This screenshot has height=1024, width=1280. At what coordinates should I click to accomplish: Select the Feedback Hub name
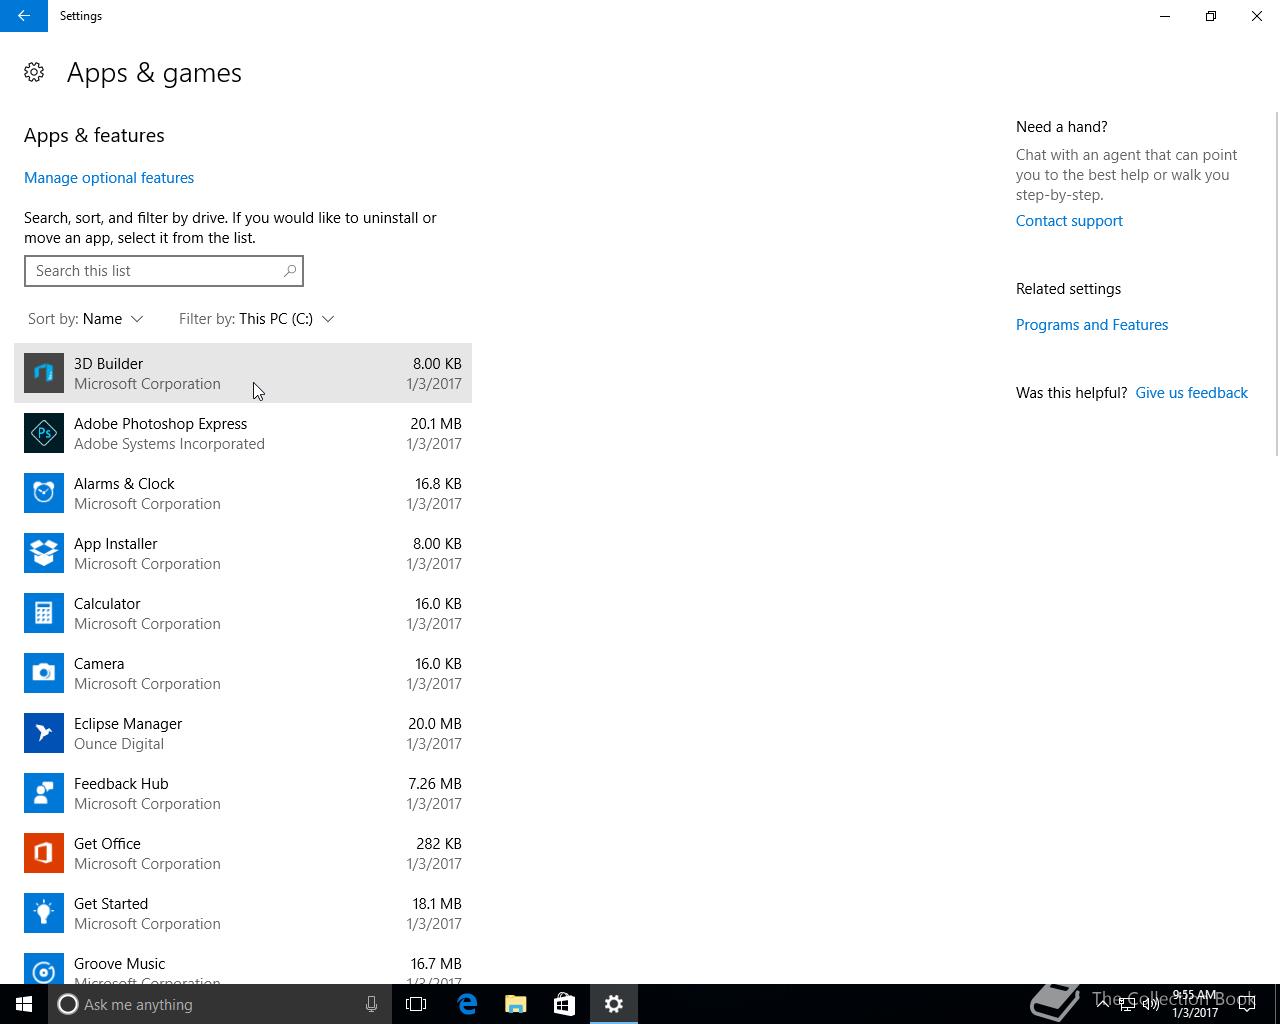[121, 784]
